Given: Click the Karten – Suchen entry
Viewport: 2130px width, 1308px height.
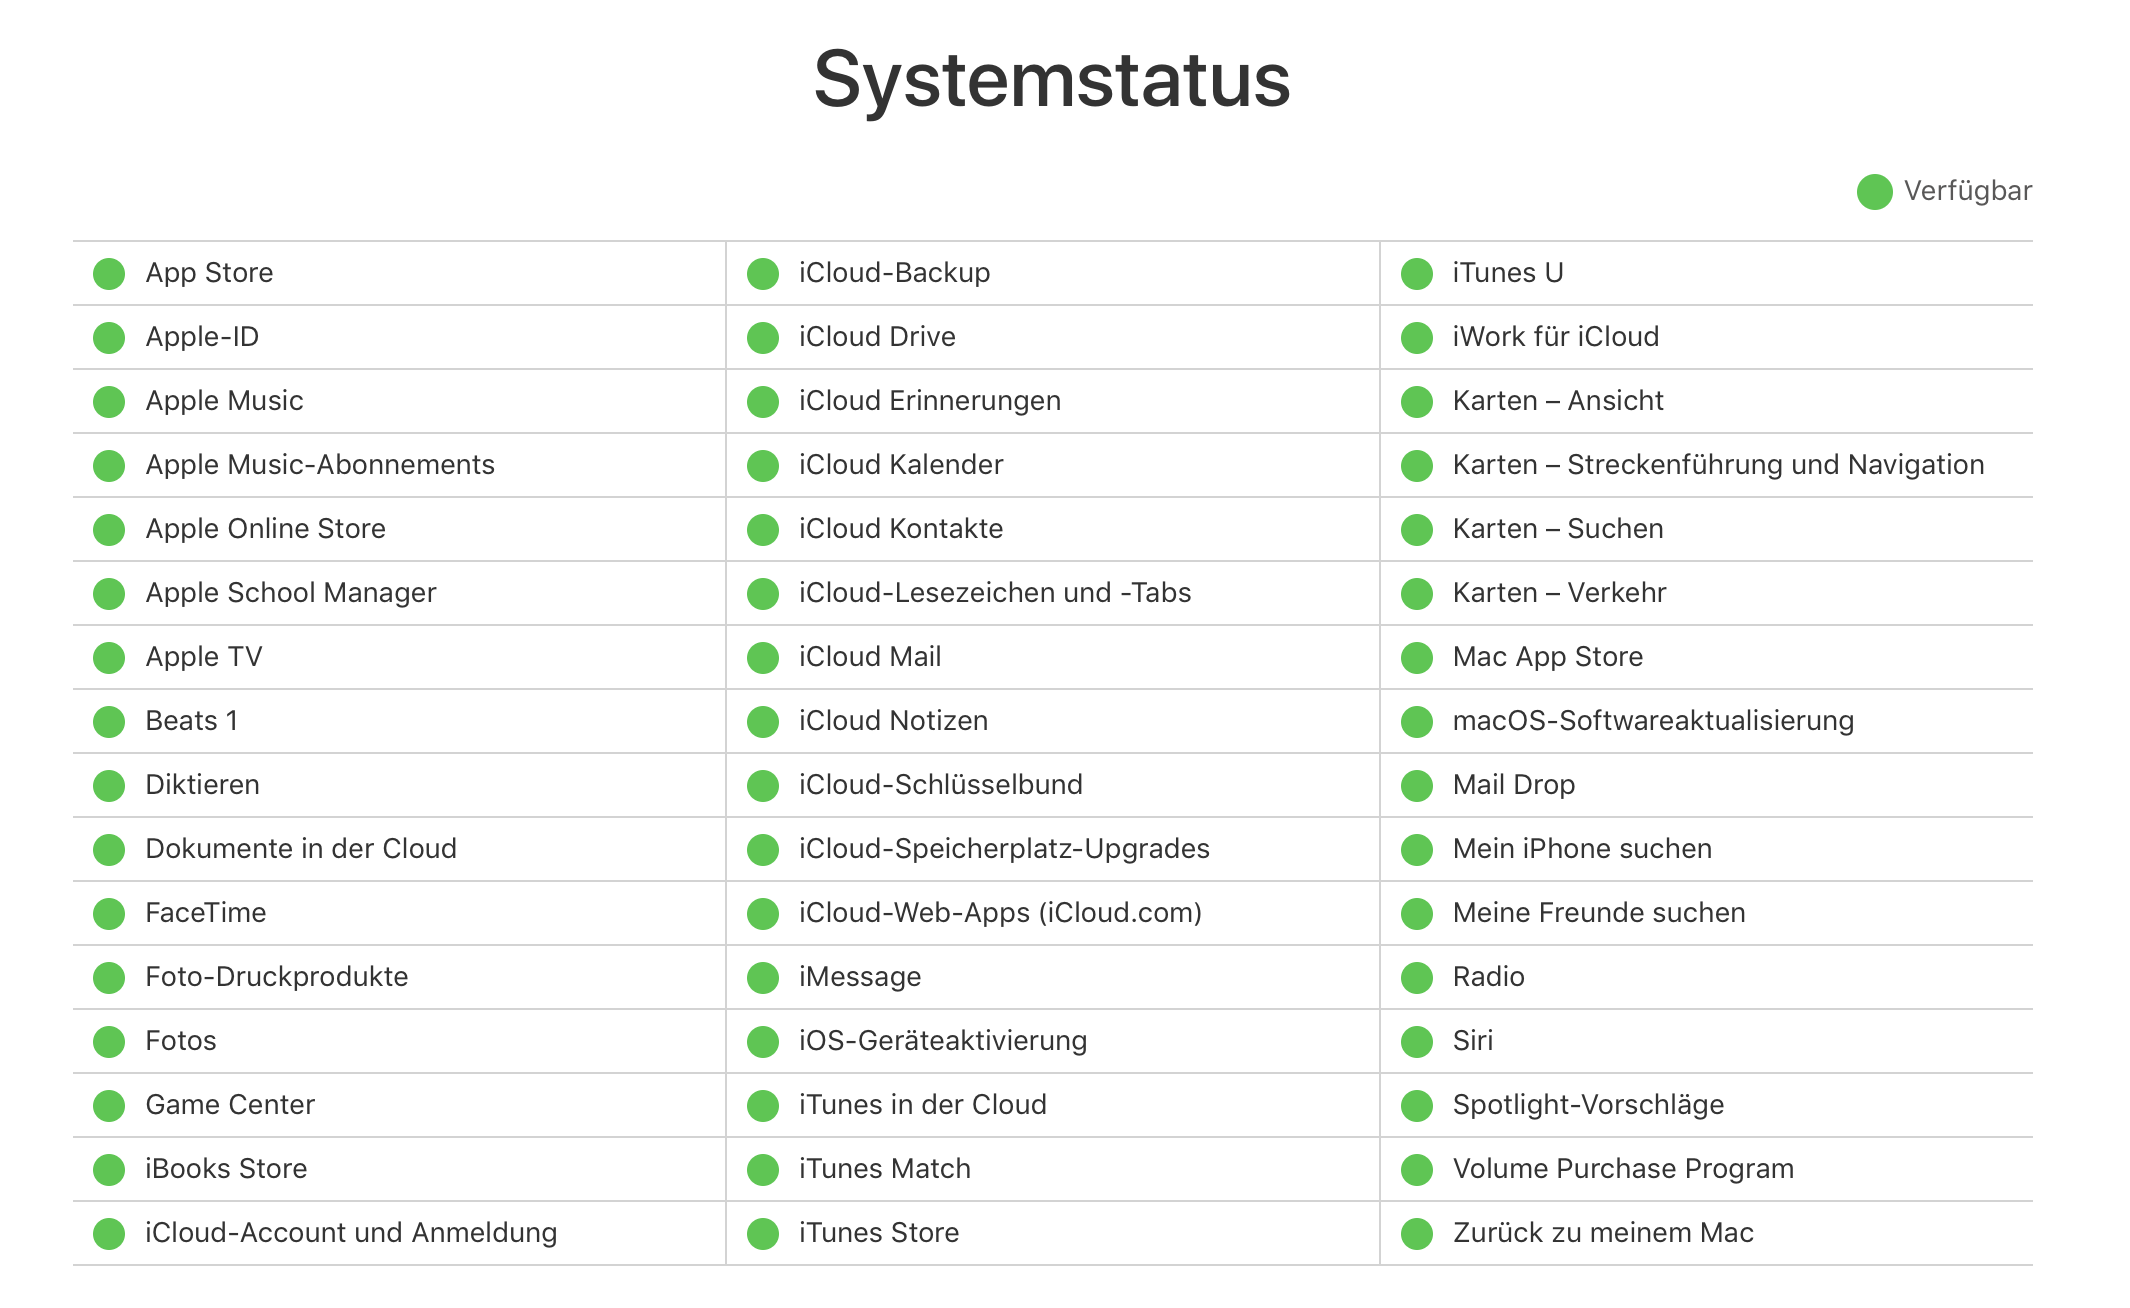Looking at the screenshot, I should click(1558, 529).
